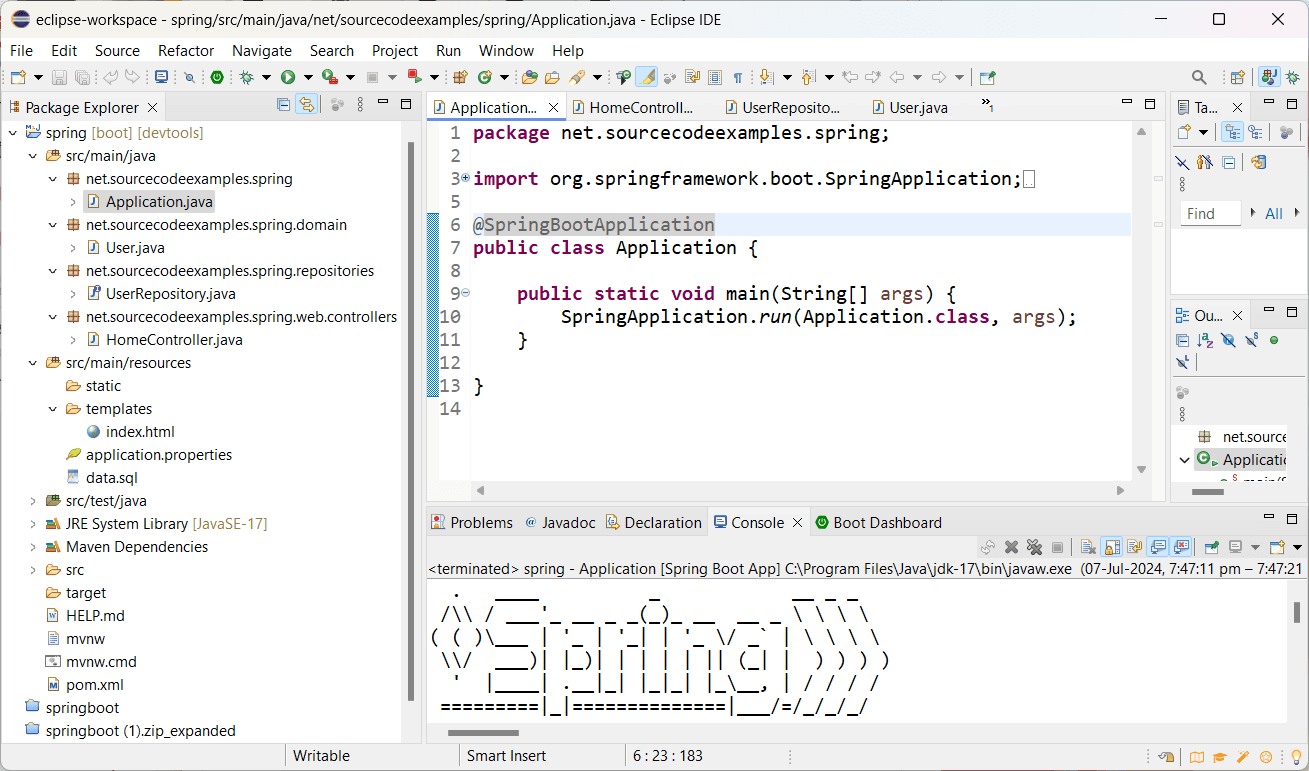Click the Open Perspective icon
The height and width of the screenshot is (771, 1309).
click(1238, 77)
